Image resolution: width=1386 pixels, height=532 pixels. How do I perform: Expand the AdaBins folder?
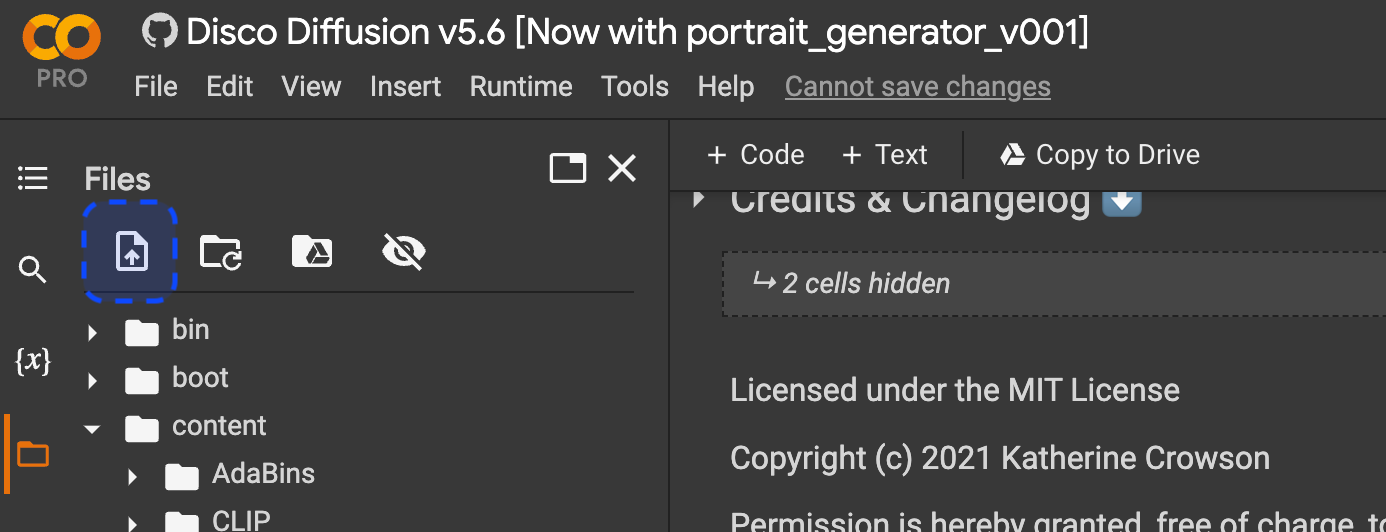pyautogui.click(x=133, y=477)
